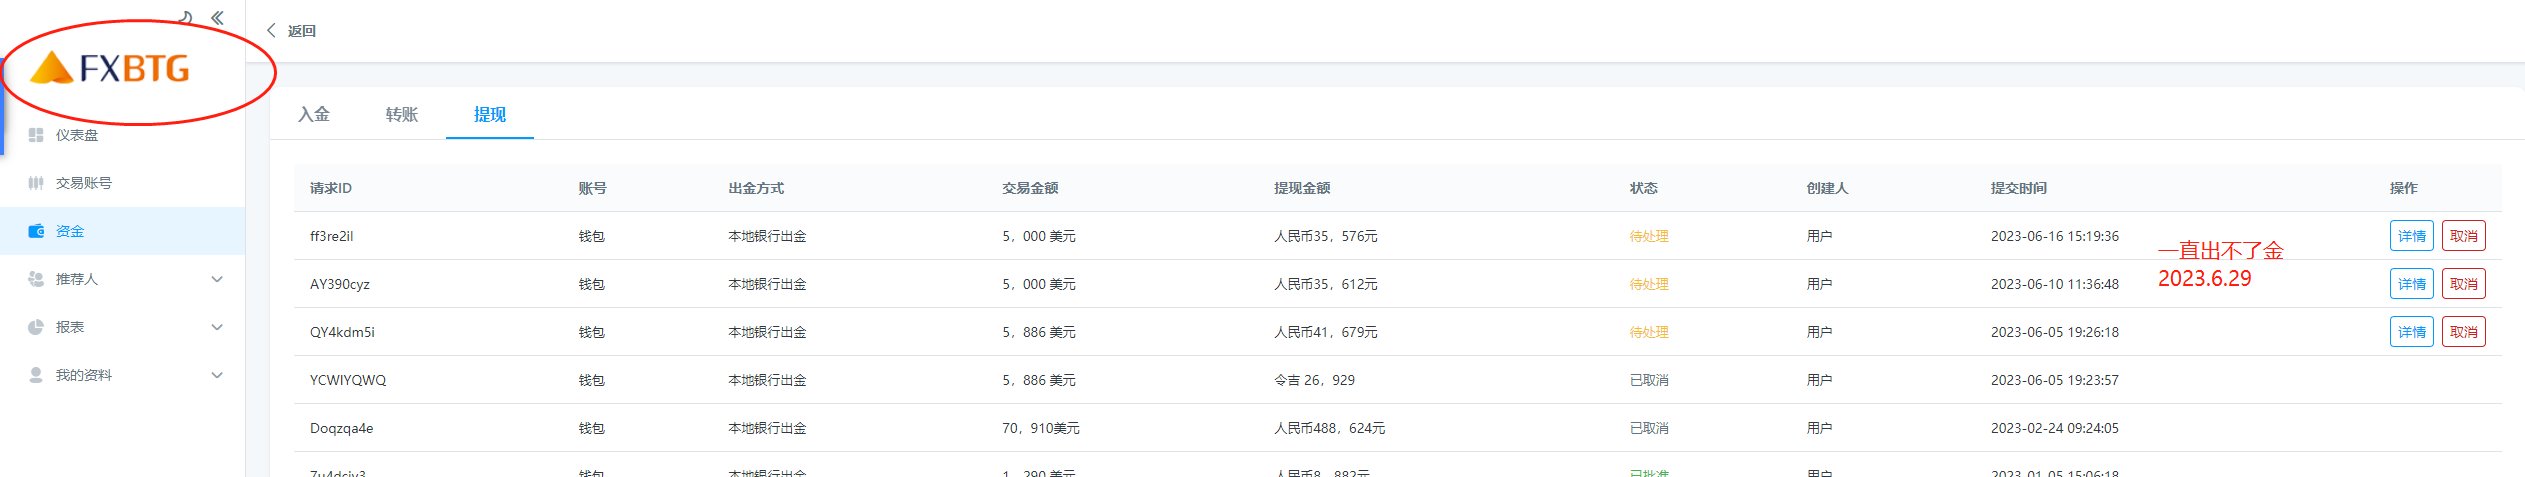Click the back arrow next to 返回
The width and height of the screenshot is (2525, 477).
(x=271, y=31)
